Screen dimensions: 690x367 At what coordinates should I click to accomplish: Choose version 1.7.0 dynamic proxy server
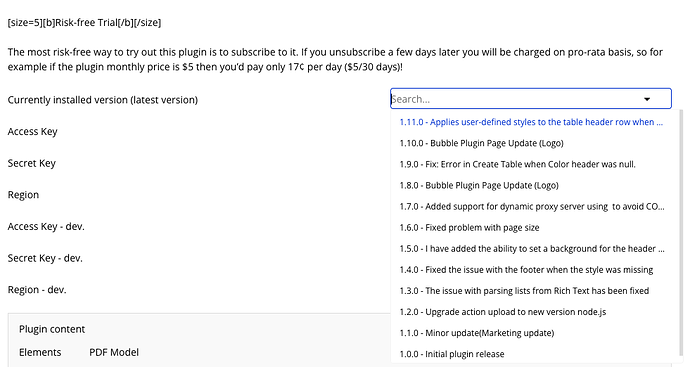pos(531,206)
